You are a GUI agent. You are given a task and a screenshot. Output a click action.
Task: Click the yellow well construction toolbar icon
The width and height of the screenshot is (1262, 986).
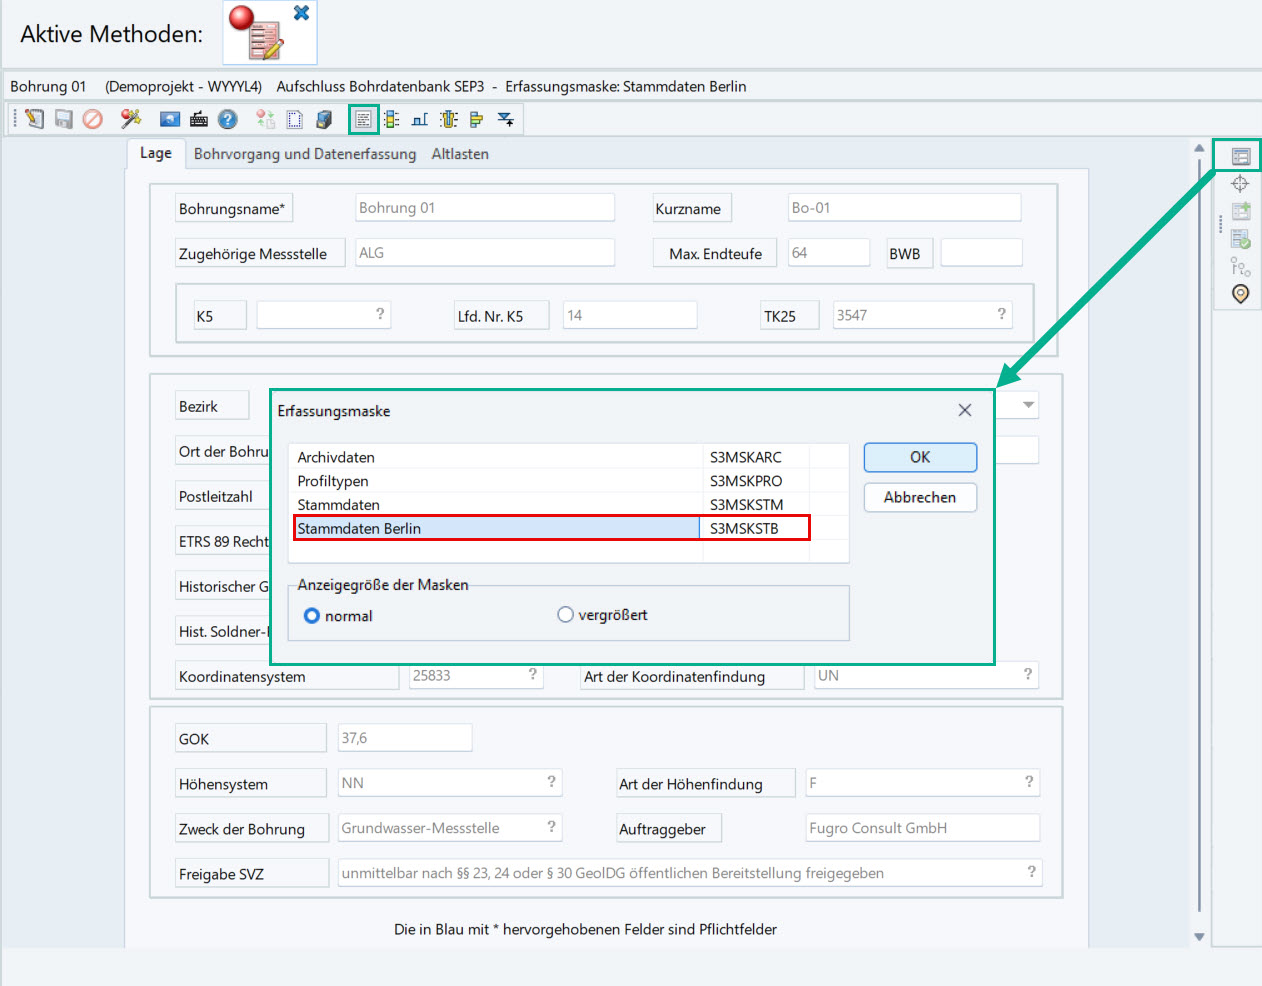[449, 120]
